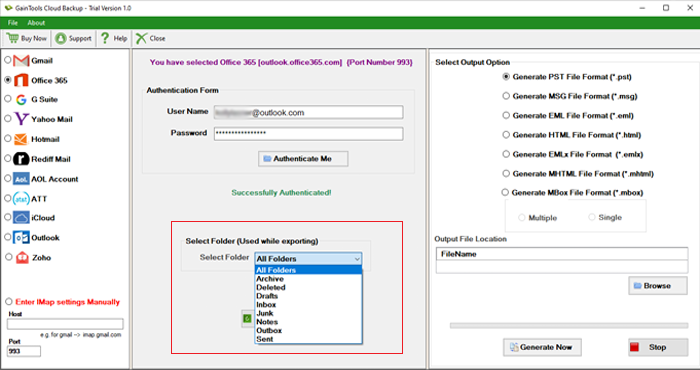Click the Outlook blue logo icon
This screenshot has height=370, width=700.
[x=21, y=237]
